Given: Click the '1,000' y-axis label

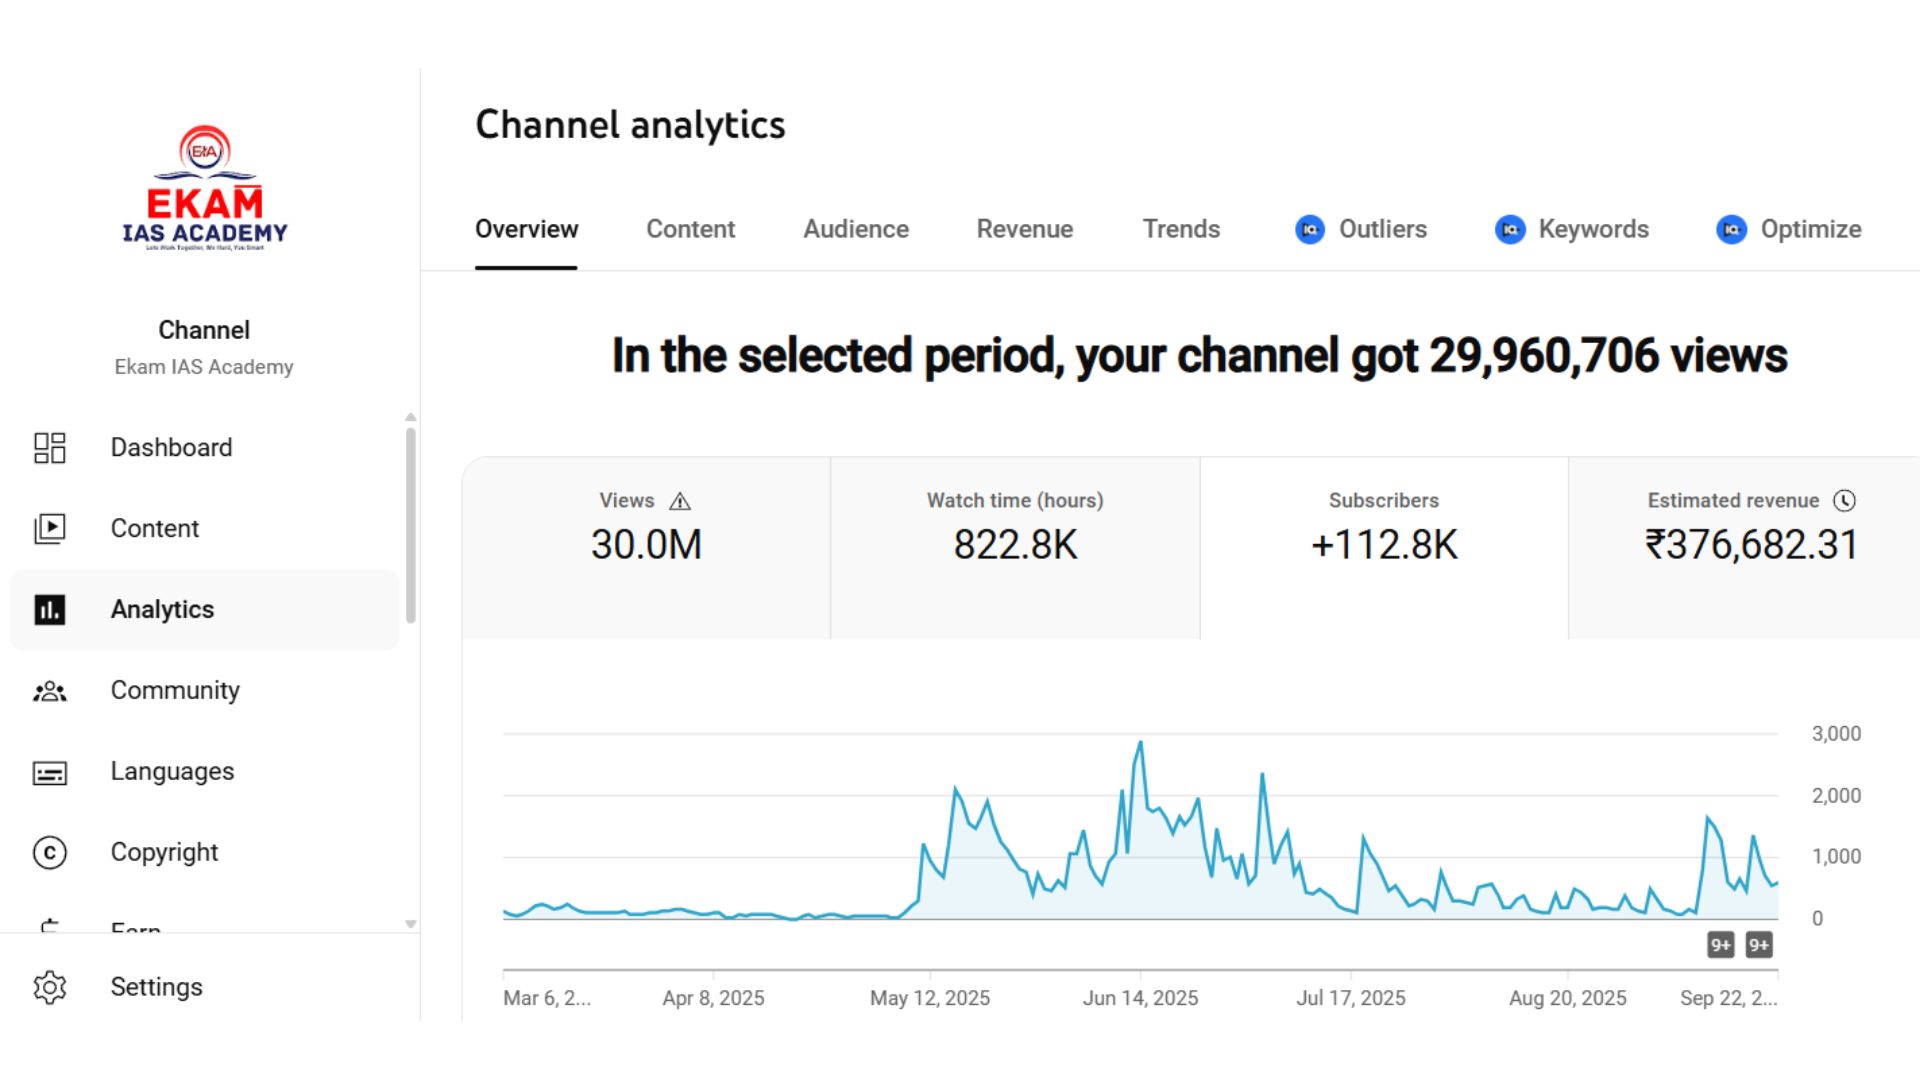Looking at the screenshot, I should pyautogui.click(x=1836, y=857).
